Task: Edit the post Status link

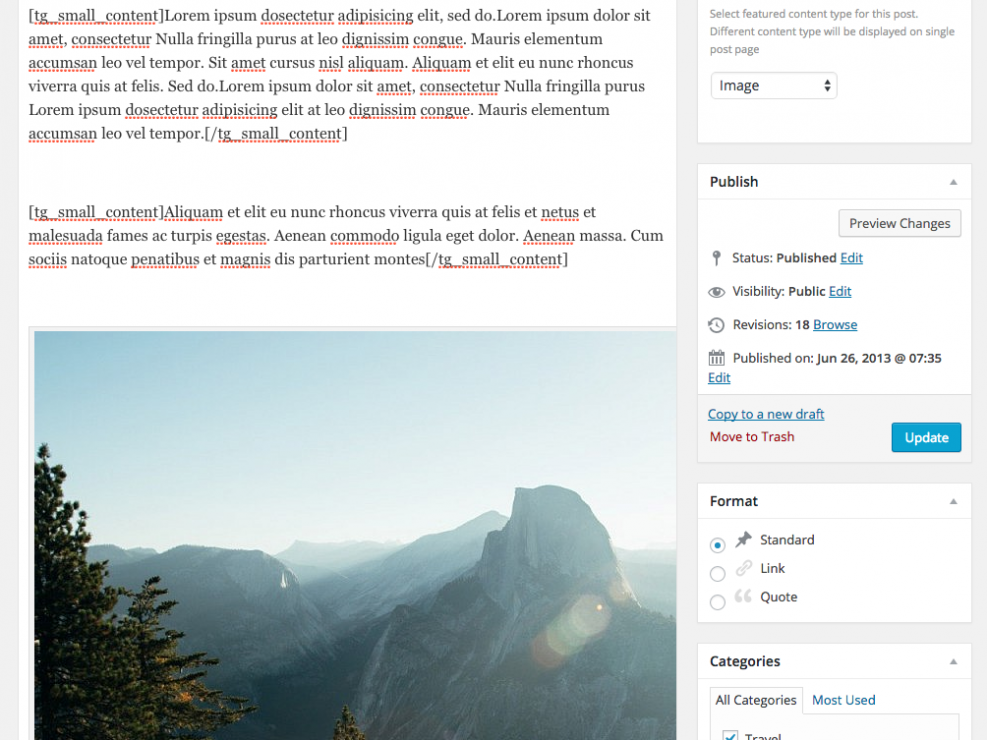Action: [x=851, y=258]
